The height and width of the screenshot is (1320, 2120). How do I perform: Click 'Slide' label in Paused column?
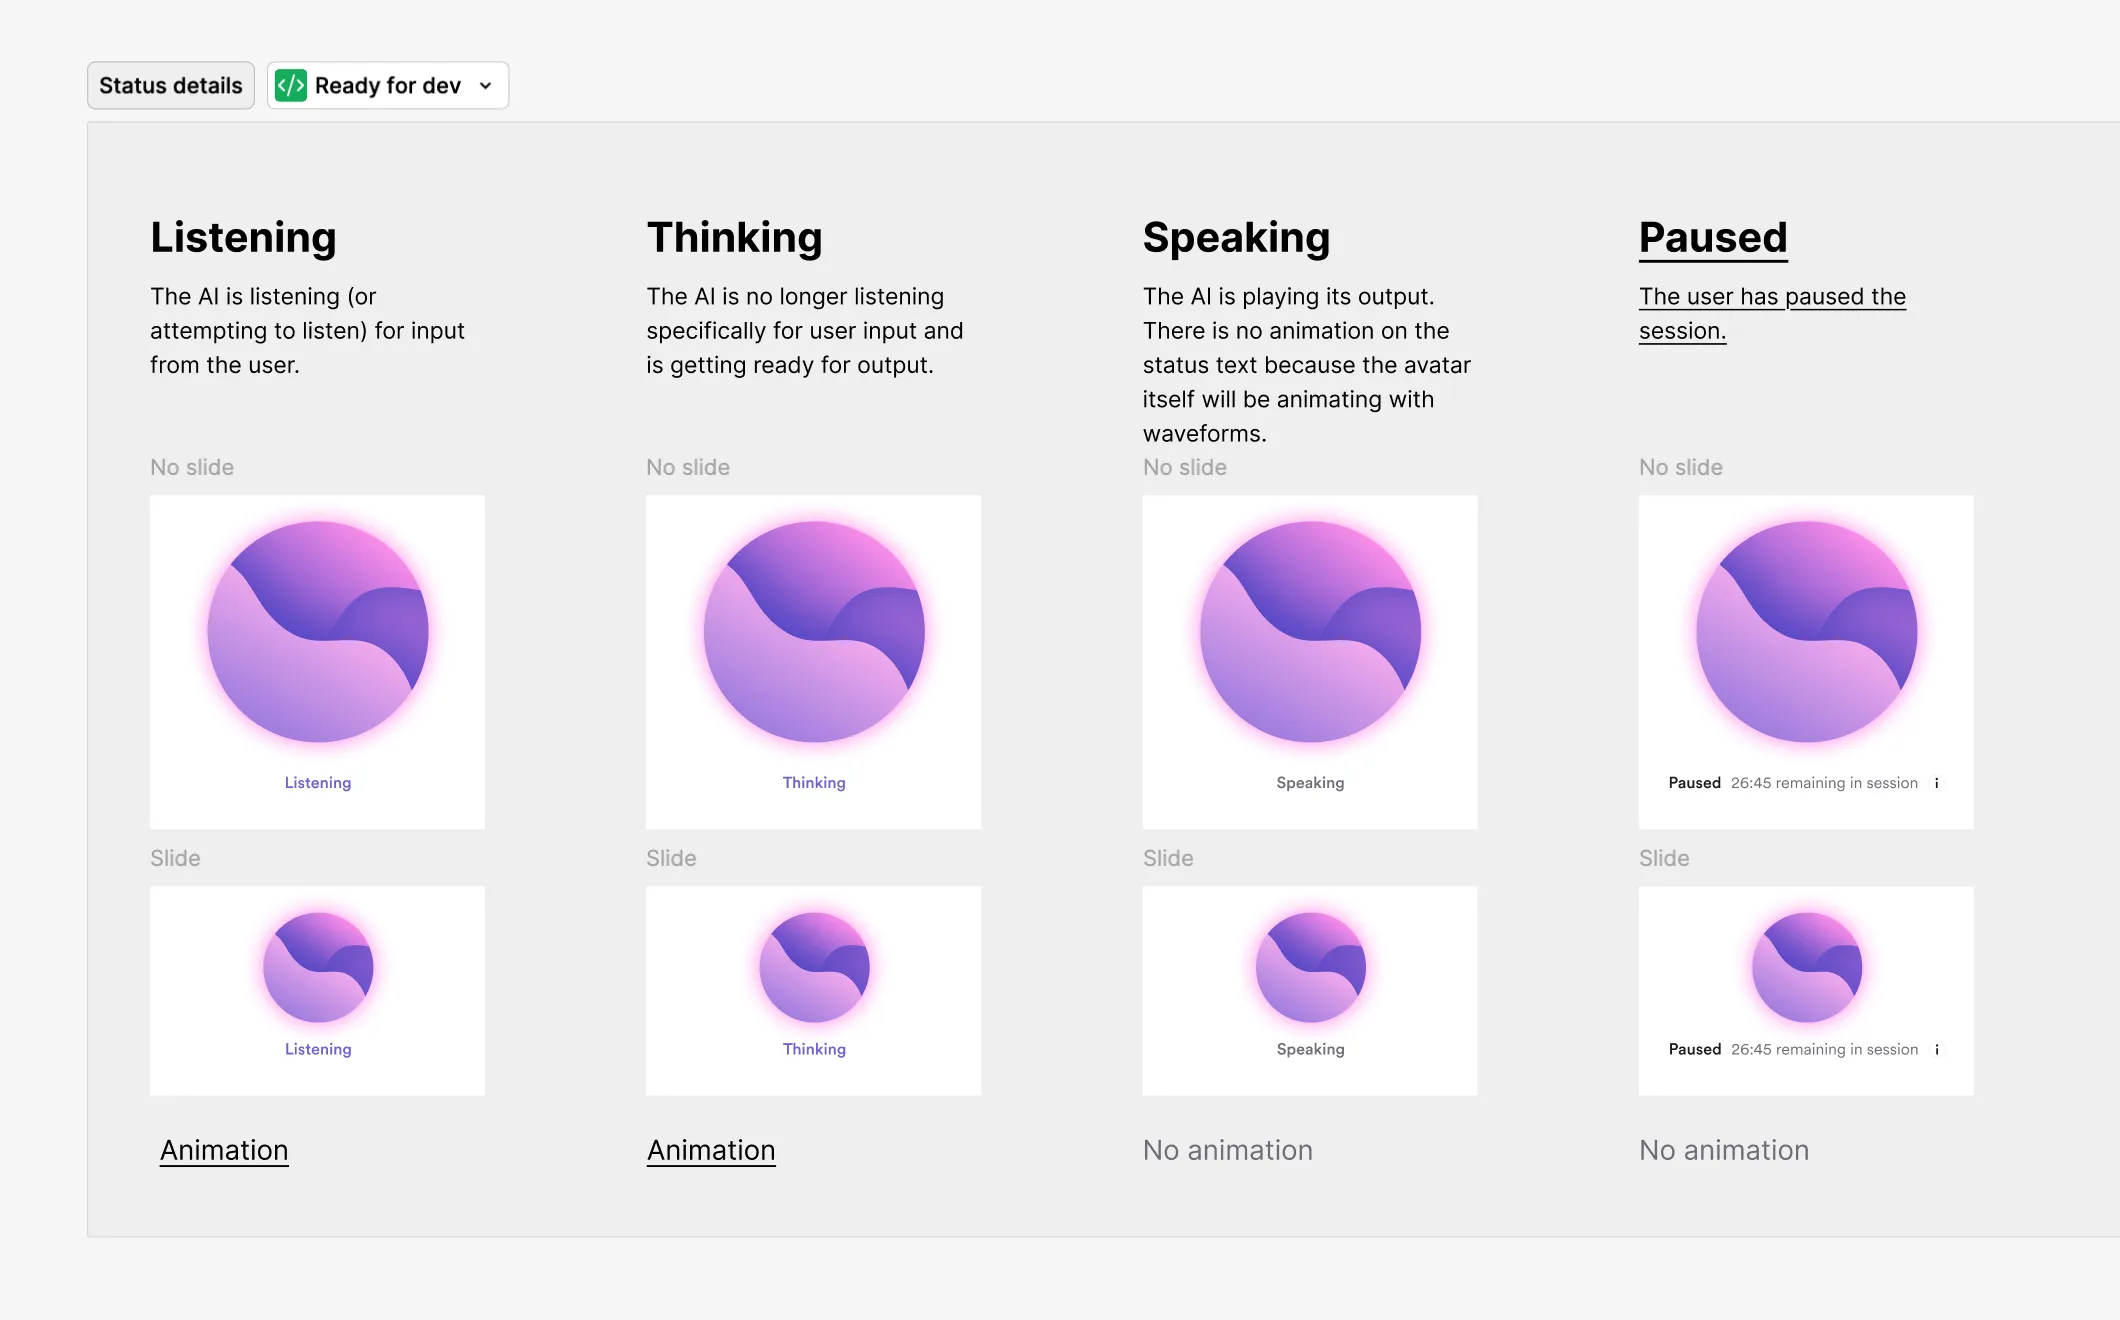click(x=1664, y=858)
